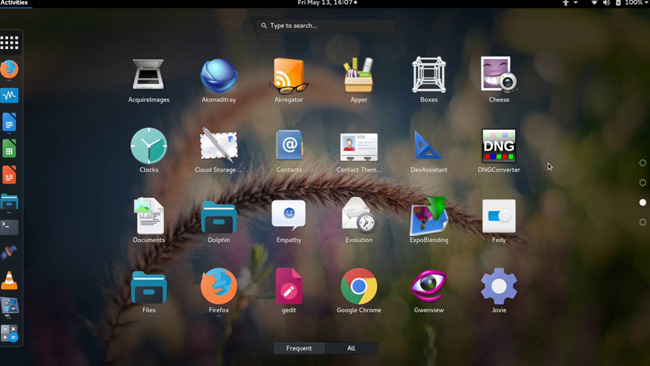Select the third page indicator dot

point(643,202)
